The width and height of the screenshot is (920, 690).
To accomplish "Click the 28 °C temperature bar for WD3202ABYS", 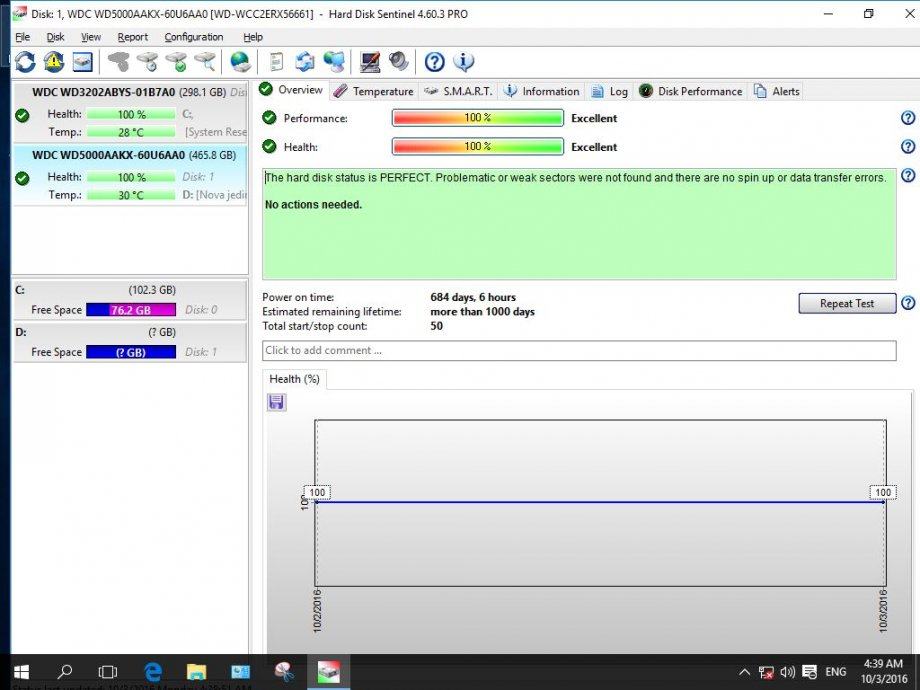I will (x=131, y=132).
